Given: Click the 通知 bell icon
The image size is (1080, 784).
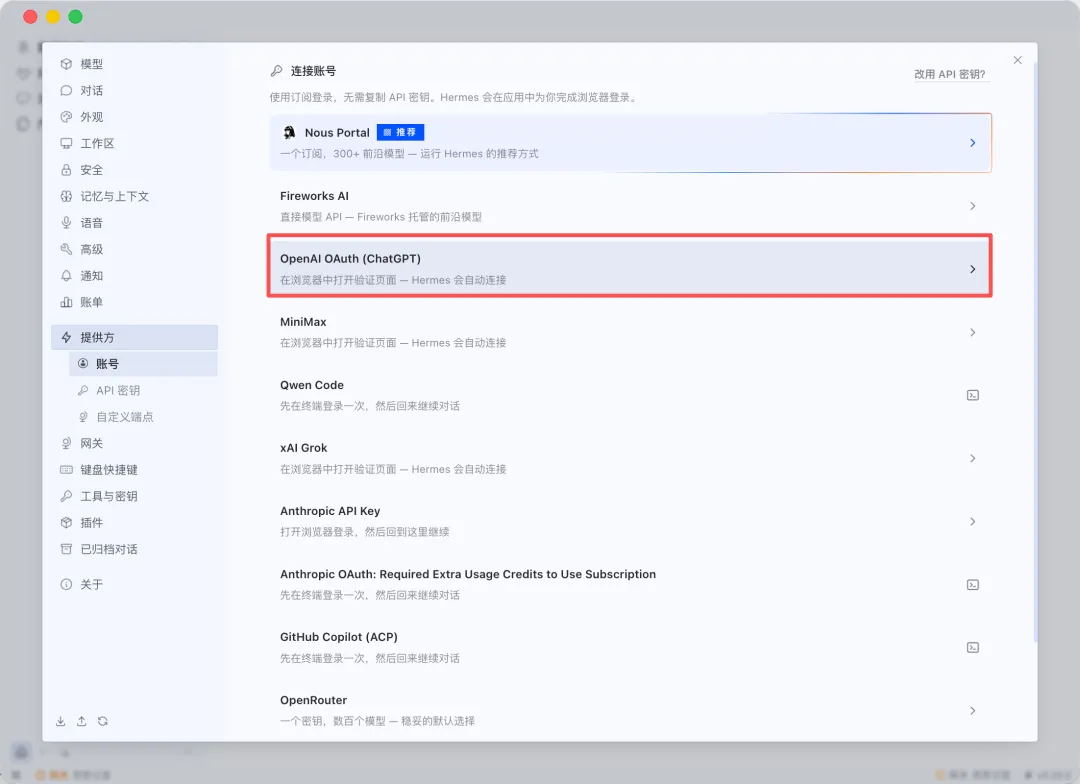Looking at the screenshot, I should pos(66,276).
